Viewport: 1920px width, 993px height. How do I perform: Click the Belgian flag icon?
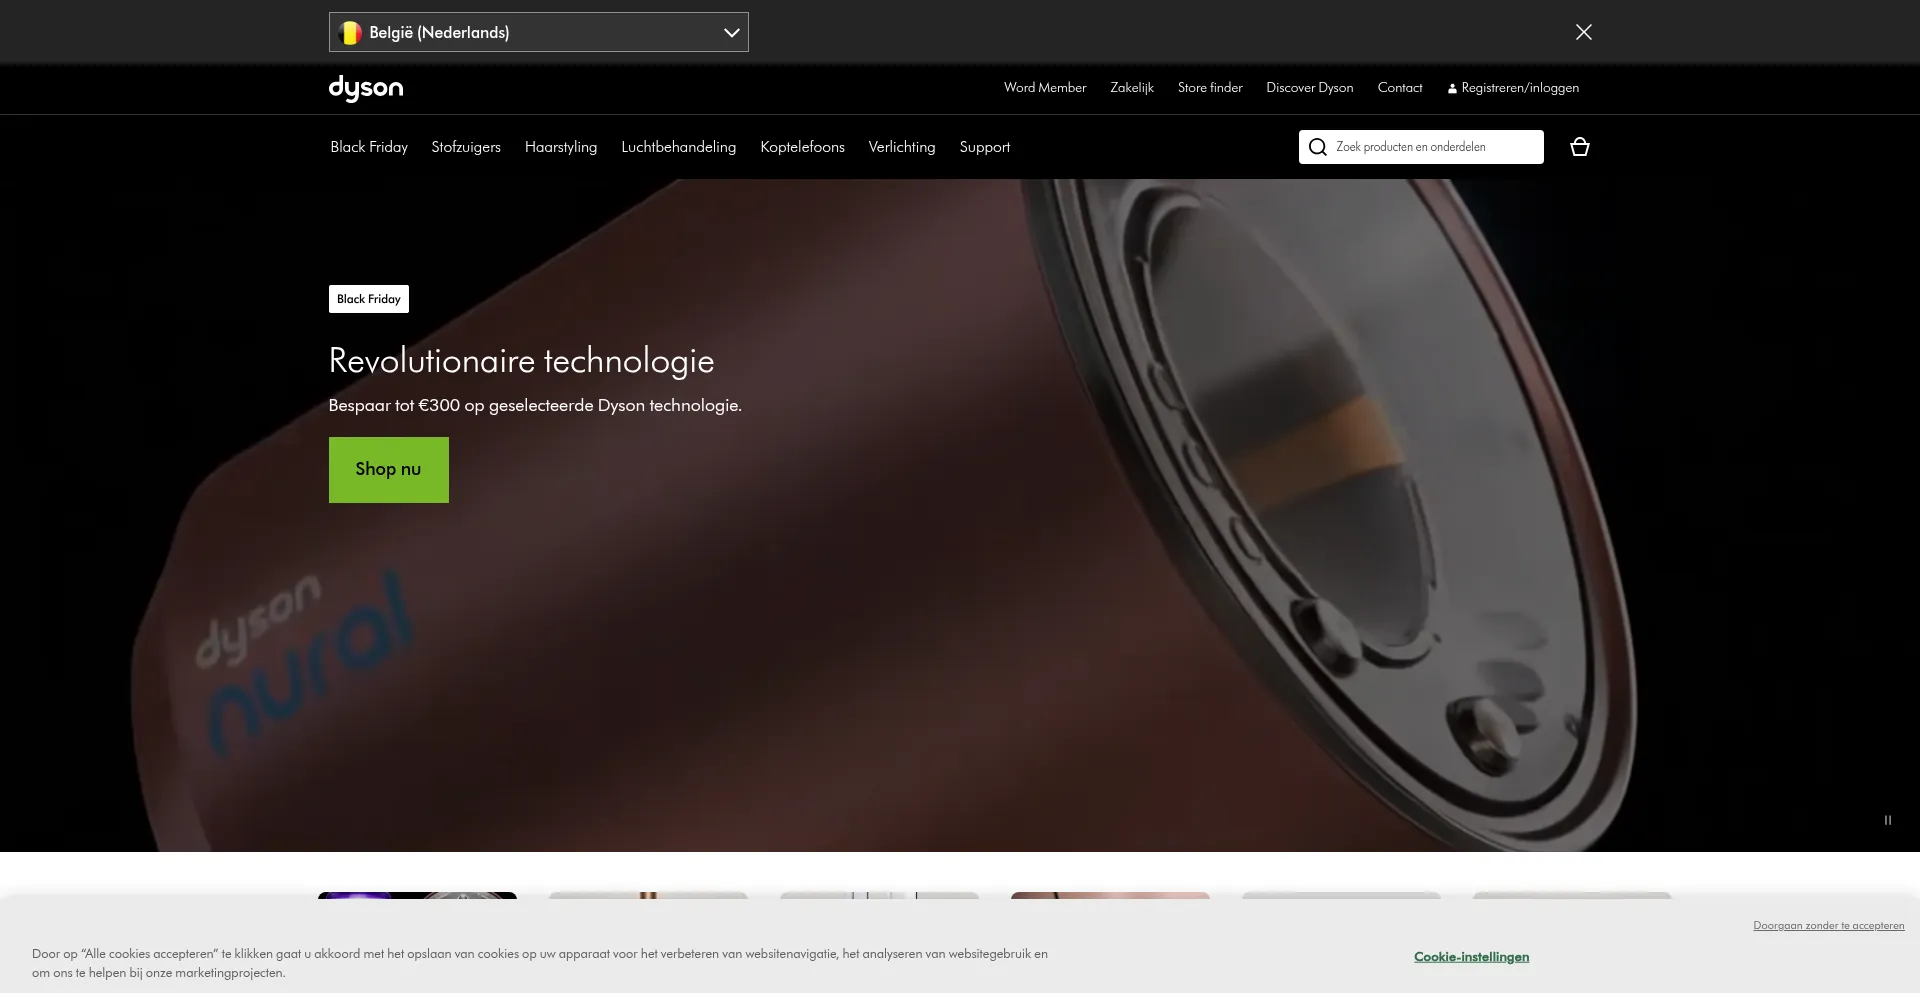(x=350, y=32)
